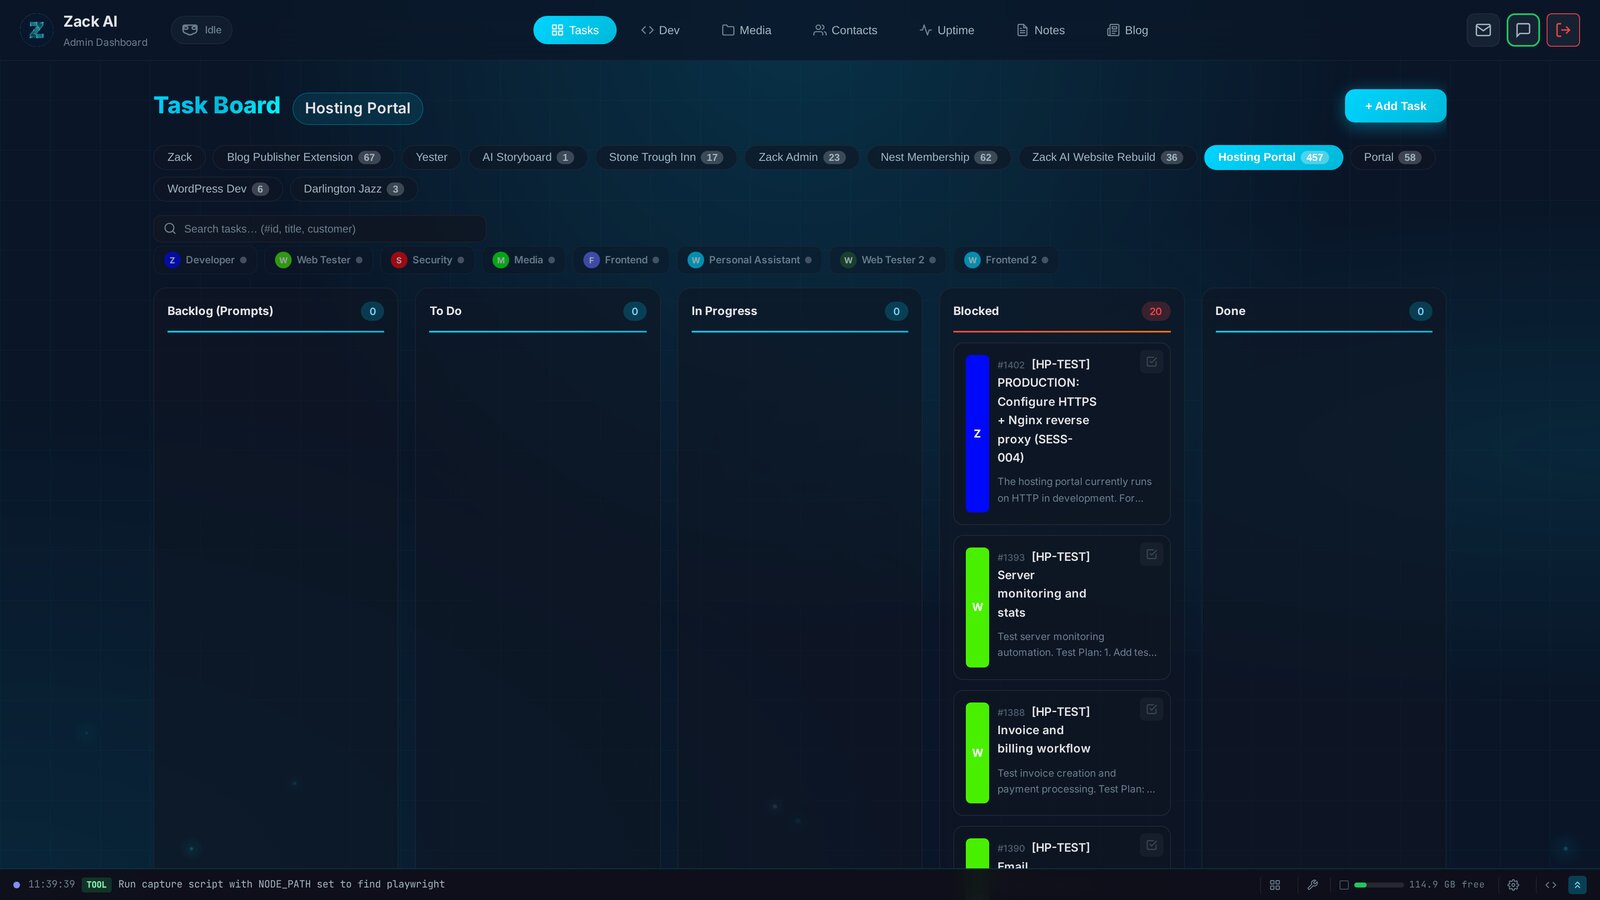Click the red logout icon
This screenshot has width=1600, height=900.
(1563, 30)
